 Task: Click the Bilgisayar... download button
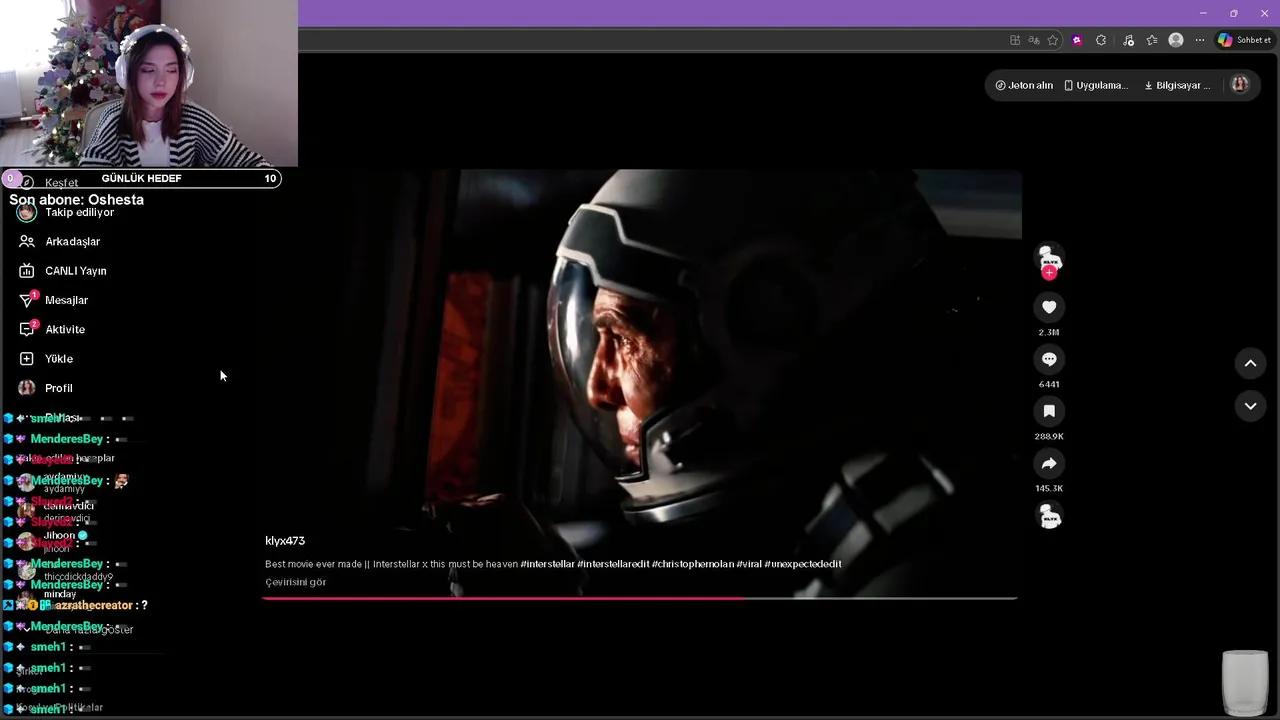1177,85
